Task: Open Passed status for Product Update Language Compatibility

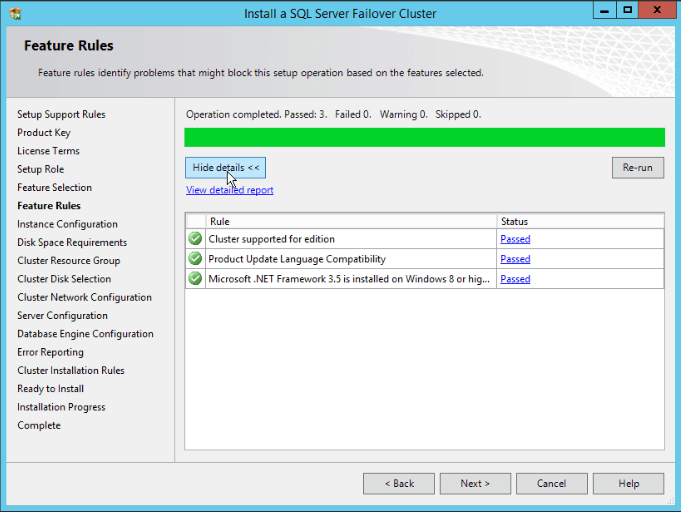Action: [515, 259]
